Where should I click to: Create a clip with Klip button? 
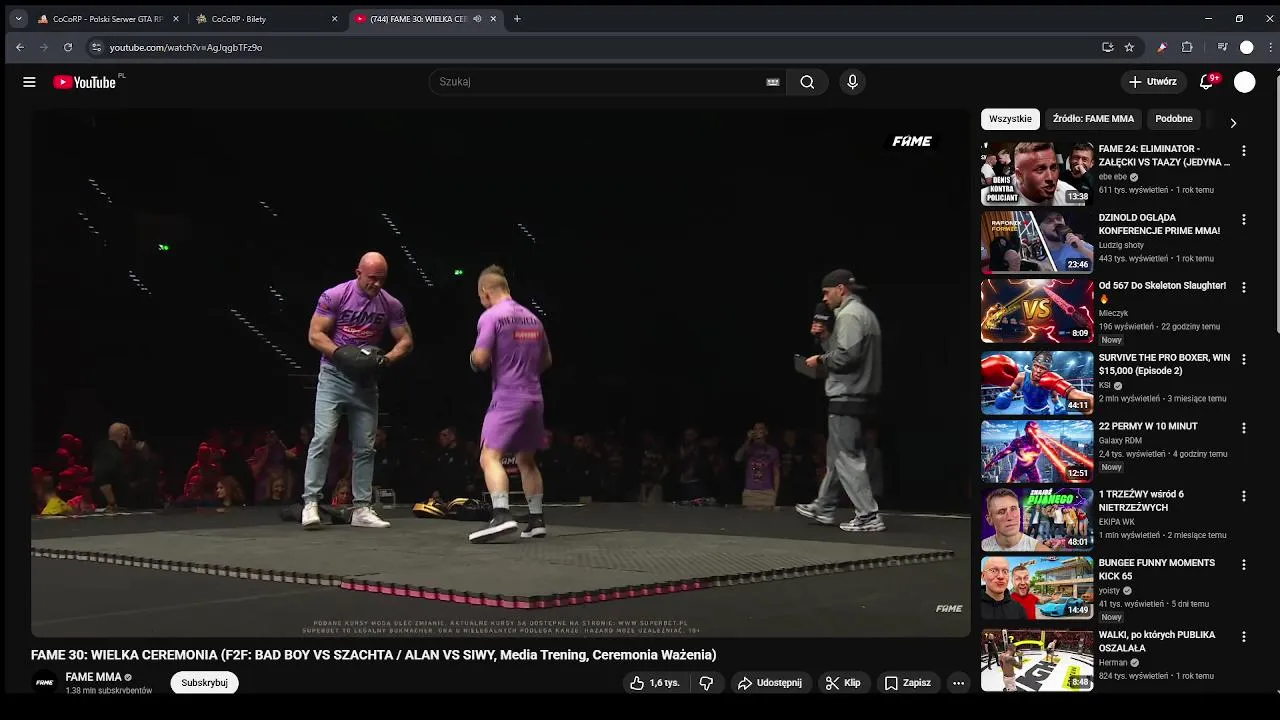[842, 683]
